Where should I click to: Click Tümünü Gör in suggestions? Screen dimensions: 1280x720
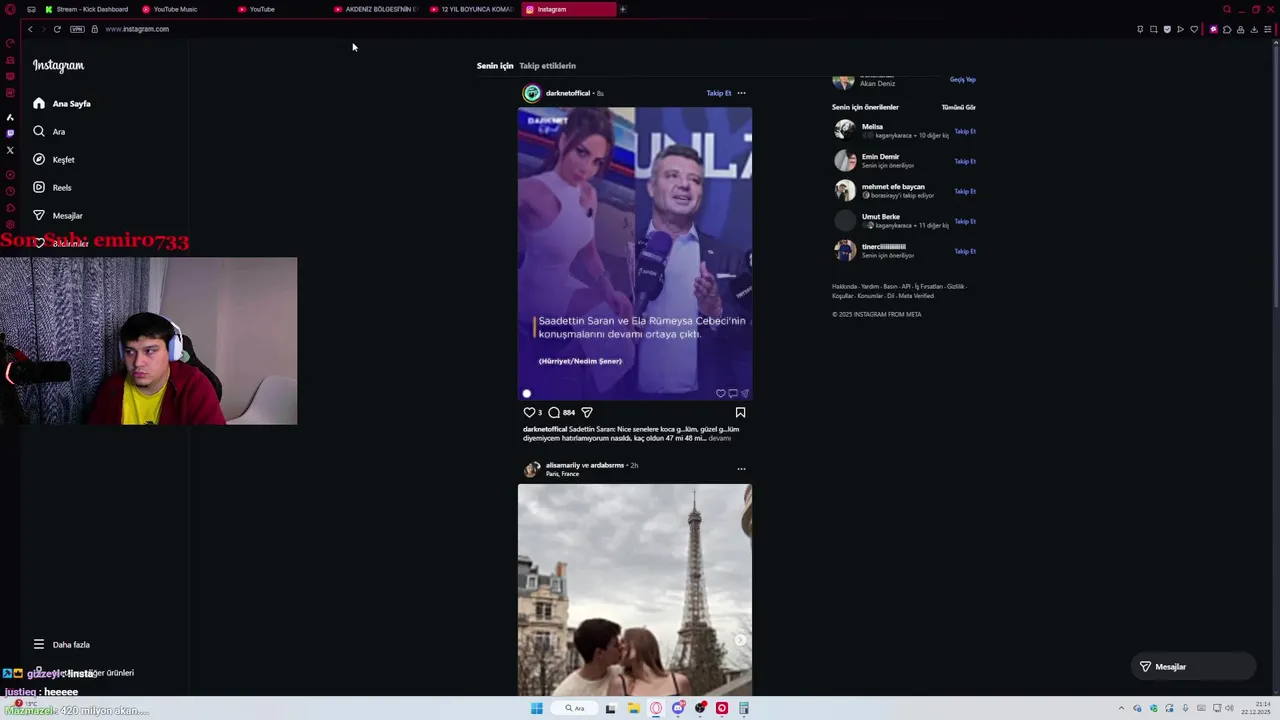click(x=958, y=107)
